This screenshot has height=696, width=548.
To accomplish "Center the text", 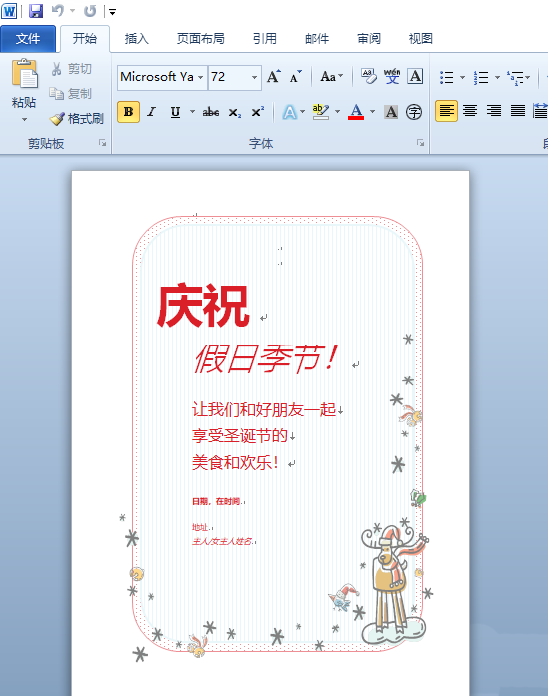I will click(470, 111).
